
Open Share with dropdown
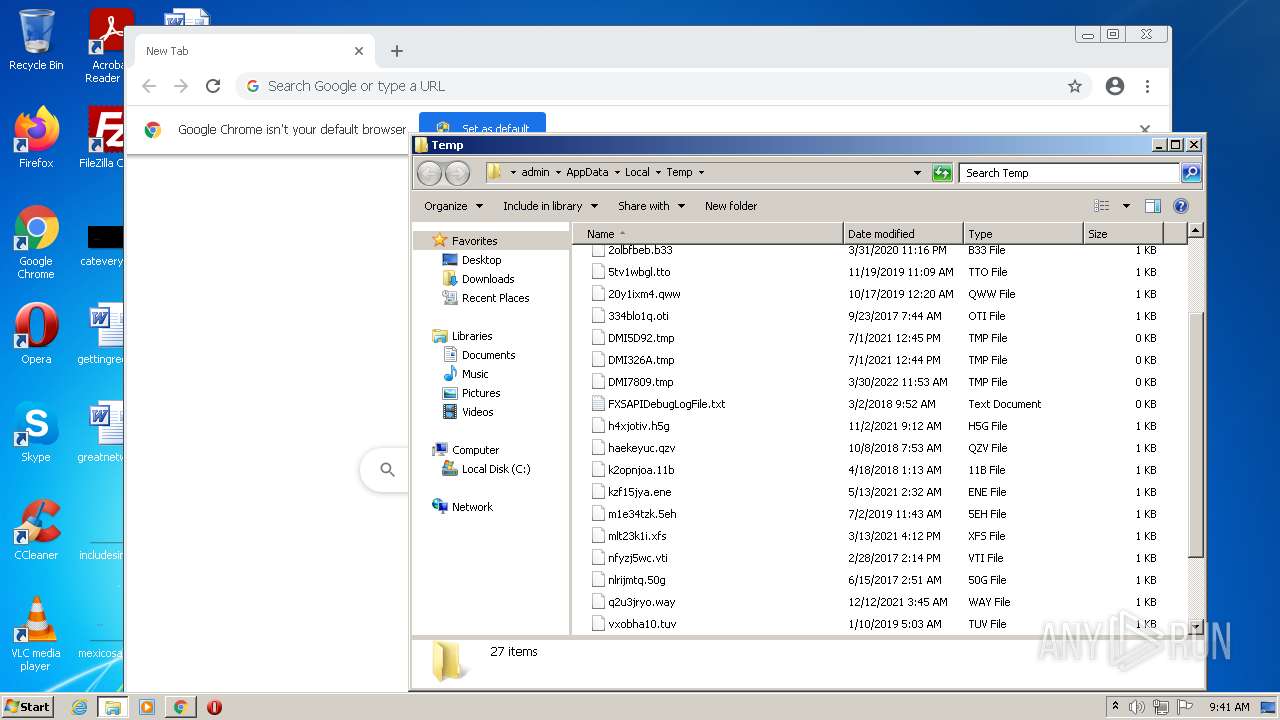(651, 206)
